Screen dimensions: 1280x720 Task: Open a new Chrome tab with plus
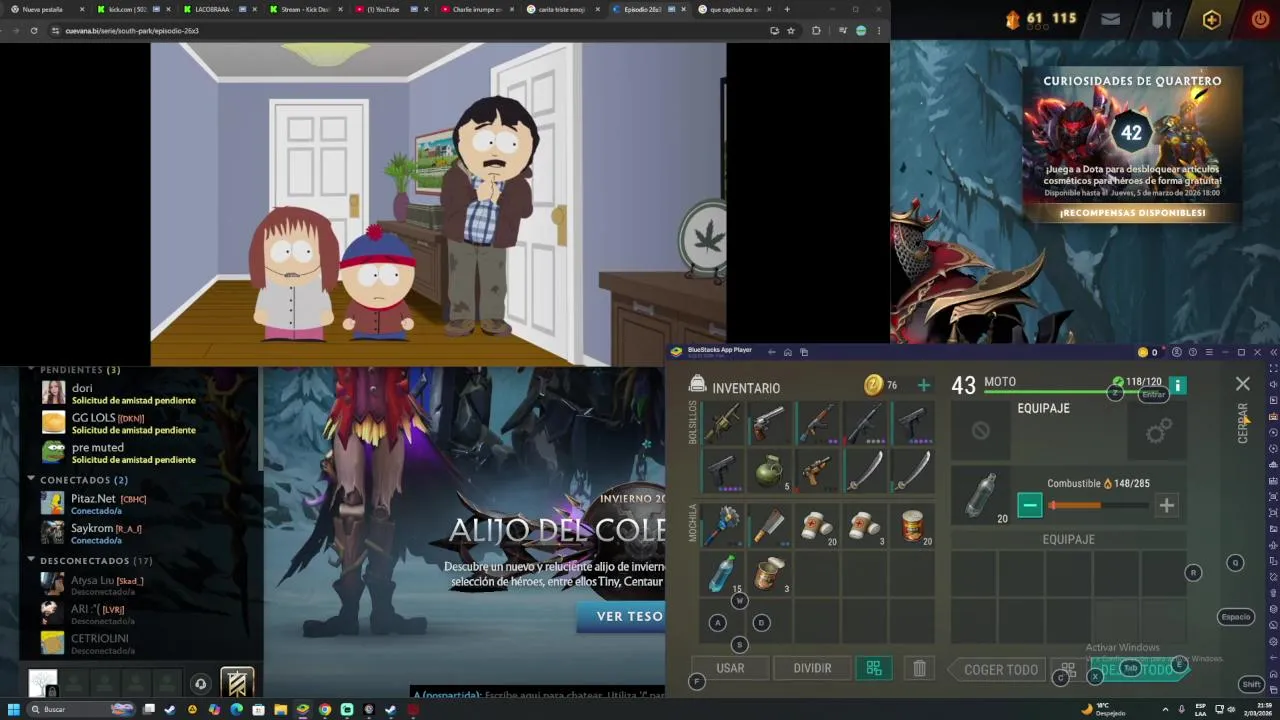(x=787, y=9)
